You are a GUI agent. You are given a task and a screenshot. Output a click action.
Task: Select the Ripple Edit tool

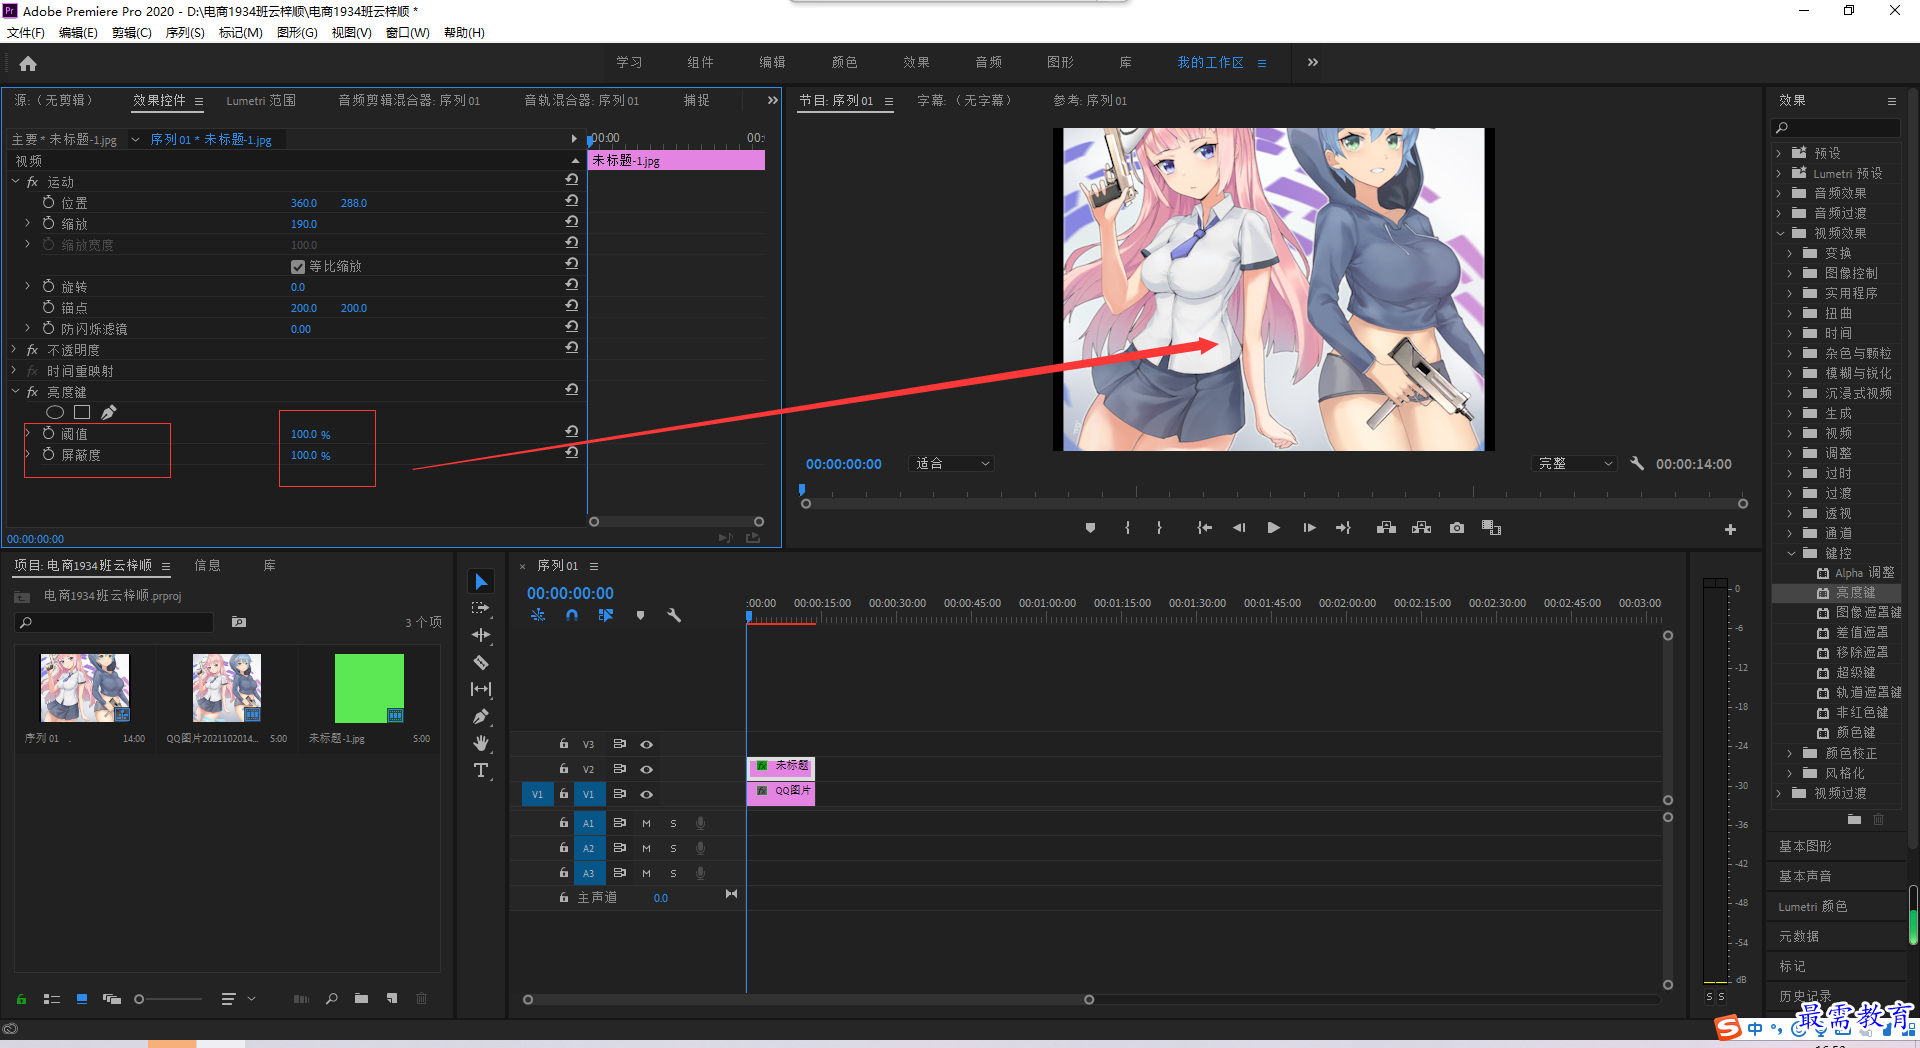[481, 635]
